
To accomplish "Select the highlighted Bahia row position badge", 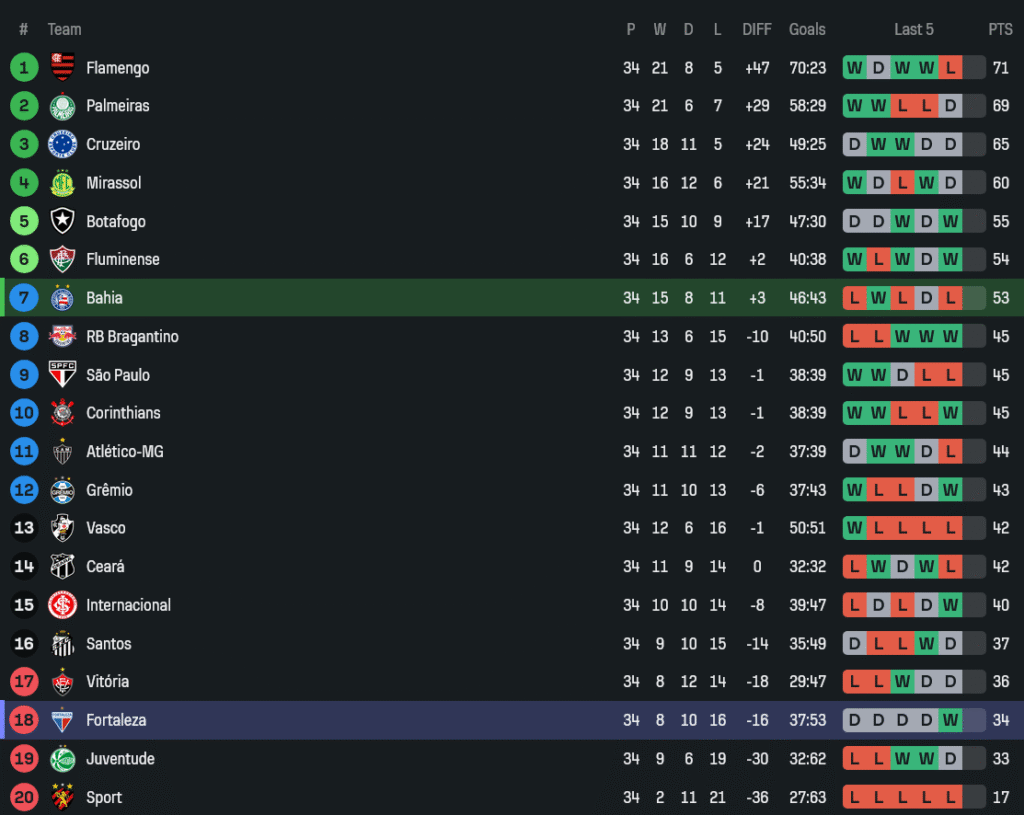I will 24,298.
